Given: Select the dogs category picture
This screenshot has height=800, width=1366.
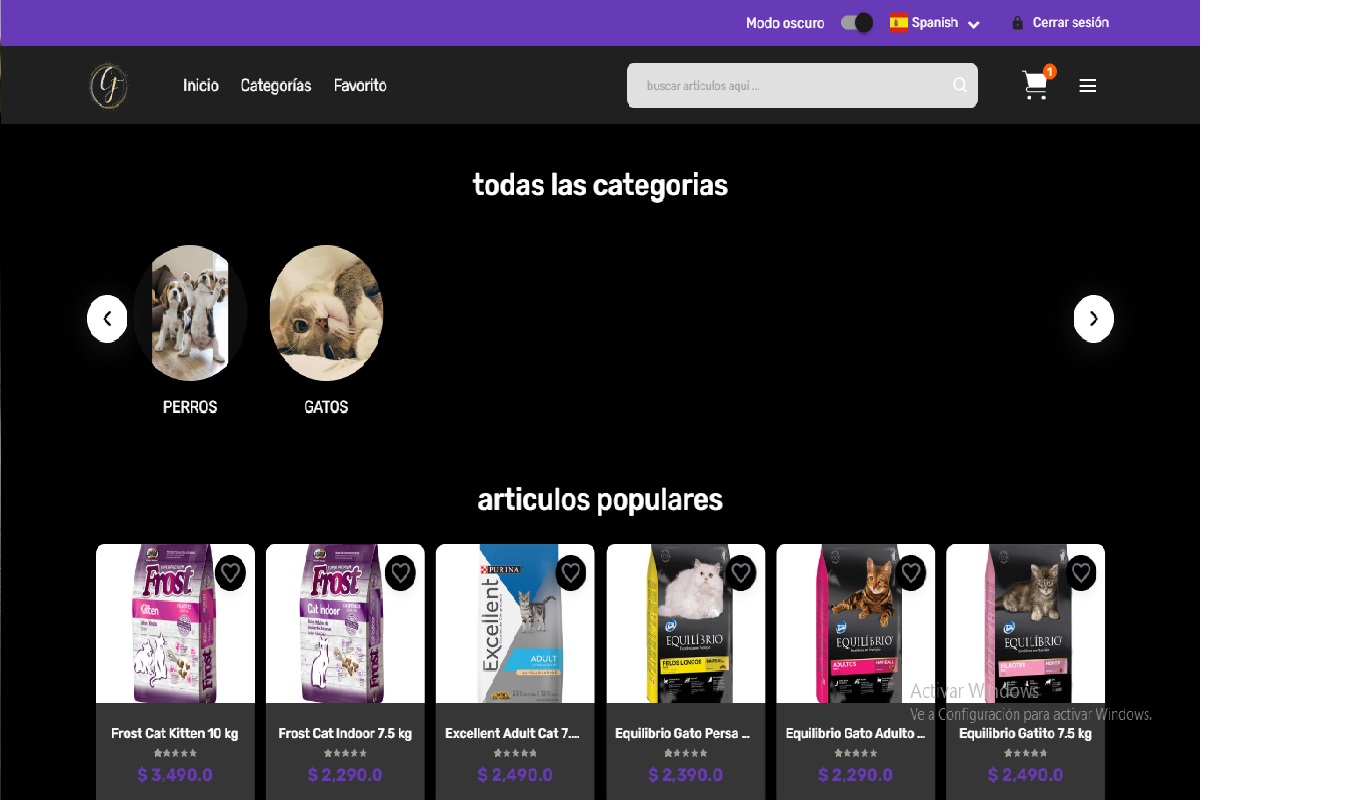Looking at the screenshot, I should 190,313.
